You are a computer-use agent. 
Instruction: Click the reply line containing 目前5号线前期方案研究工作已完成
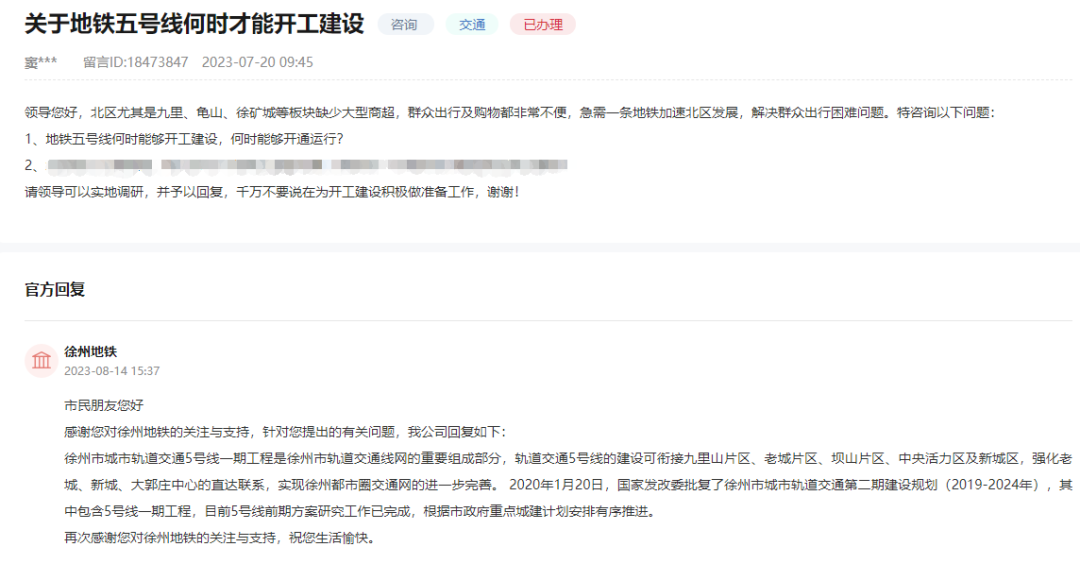click(360, 511)
